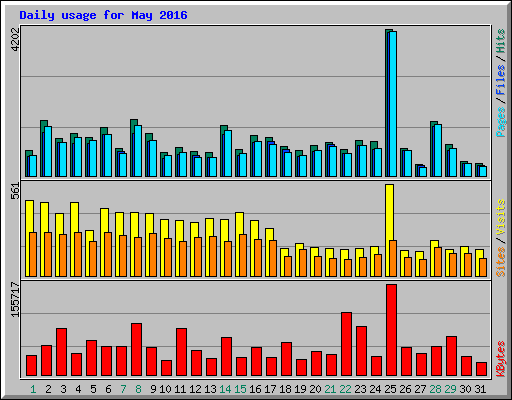Click day 10 on the x-axis
Viewport: 512px width, 400px height.
coord(165,389)
